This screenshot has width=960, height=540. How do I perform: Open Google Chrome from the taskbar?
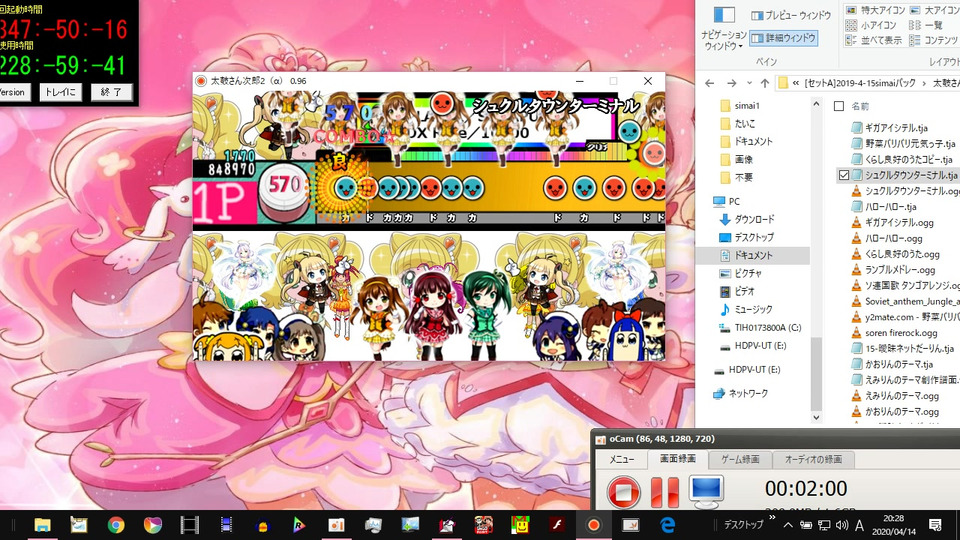coord(116,525)
